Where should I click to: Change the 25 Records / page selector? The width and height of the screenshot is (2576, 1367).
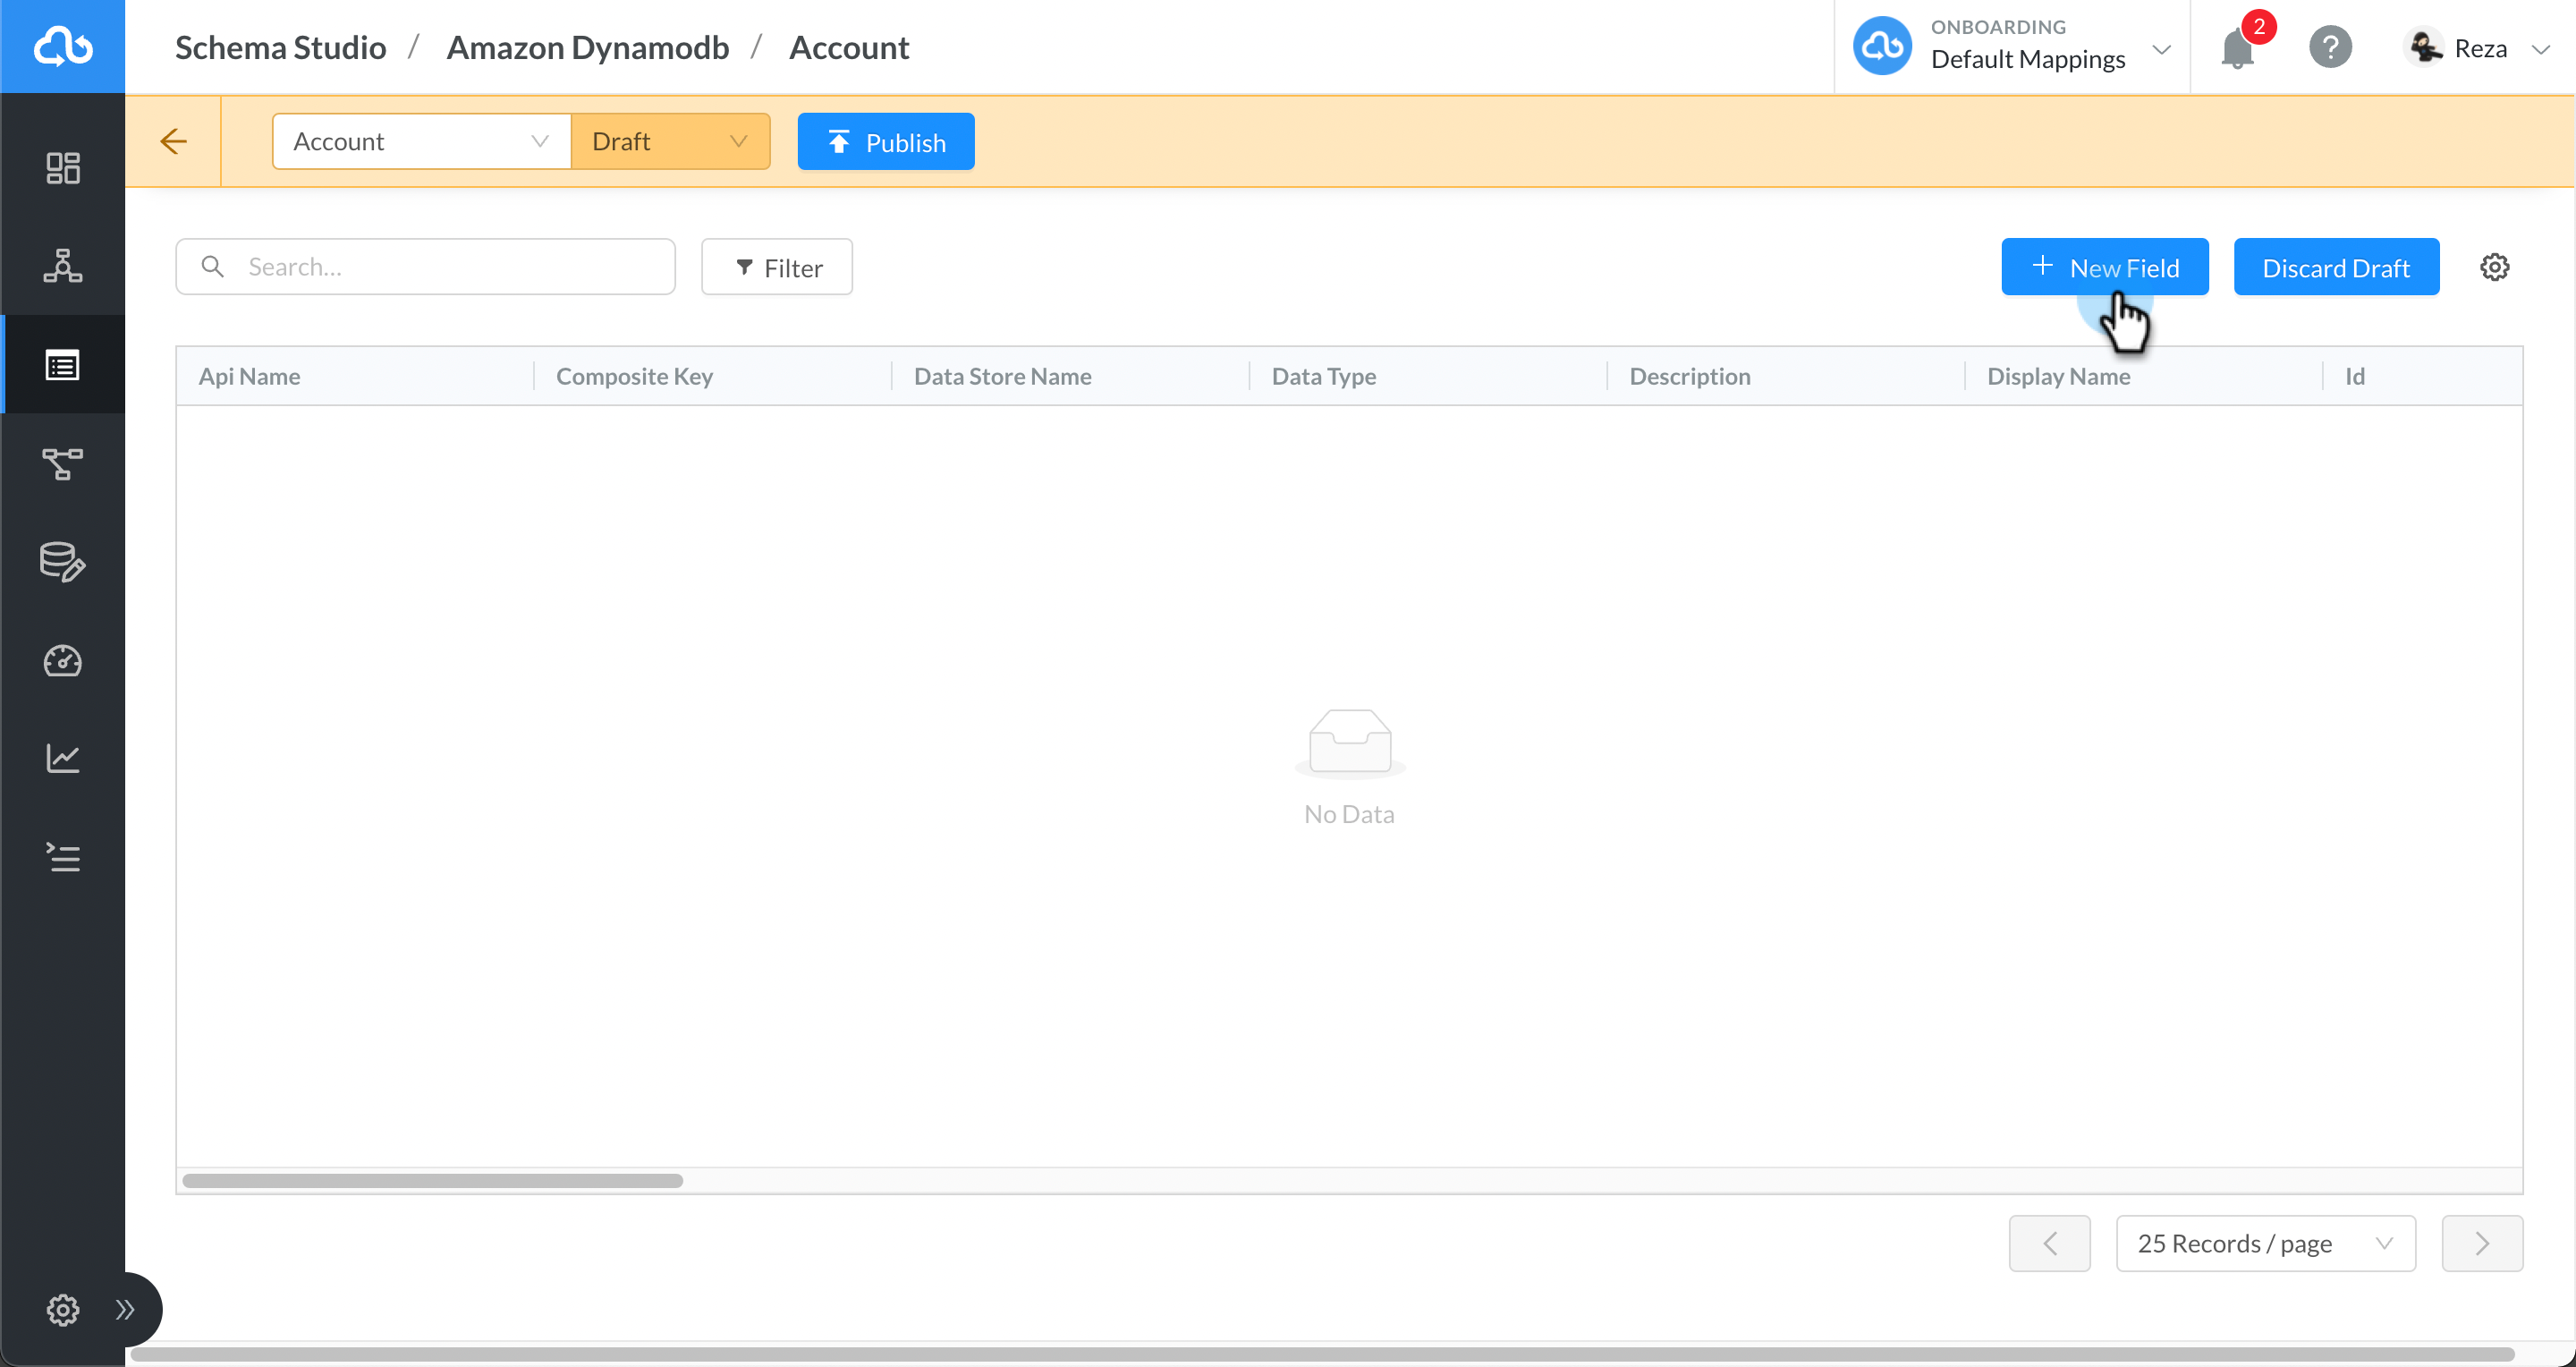[x=2265, y=1243]
